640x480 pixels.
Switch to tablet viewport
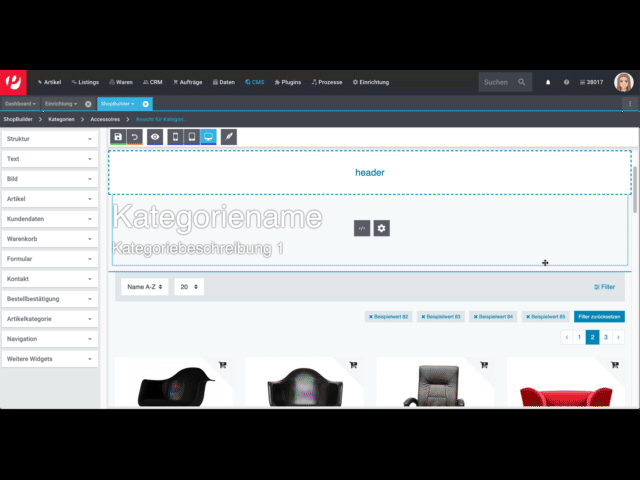tap(192, 136)
